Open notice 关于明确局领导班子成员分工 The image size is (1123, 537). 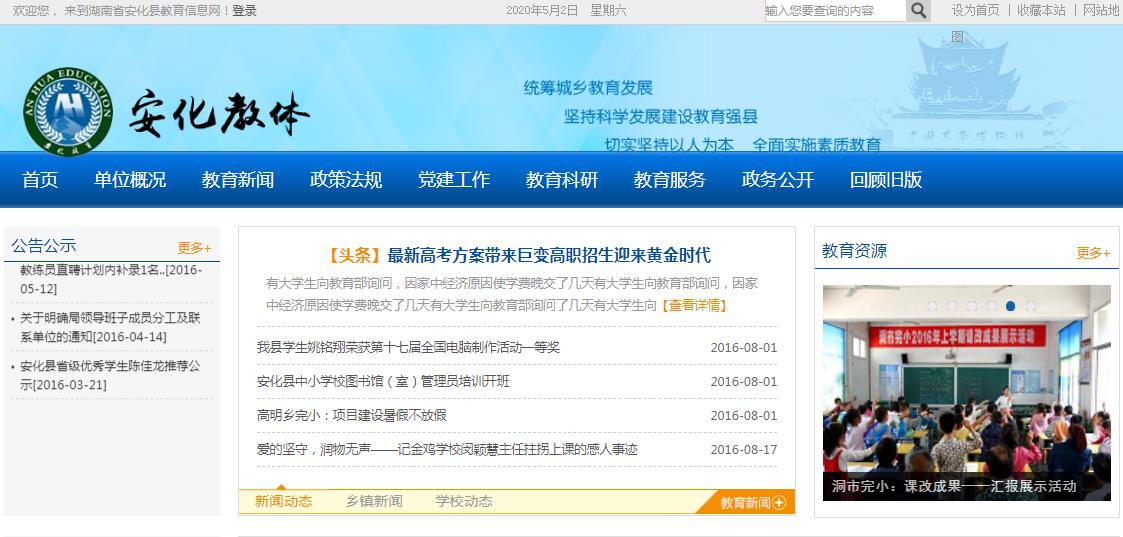110,327
